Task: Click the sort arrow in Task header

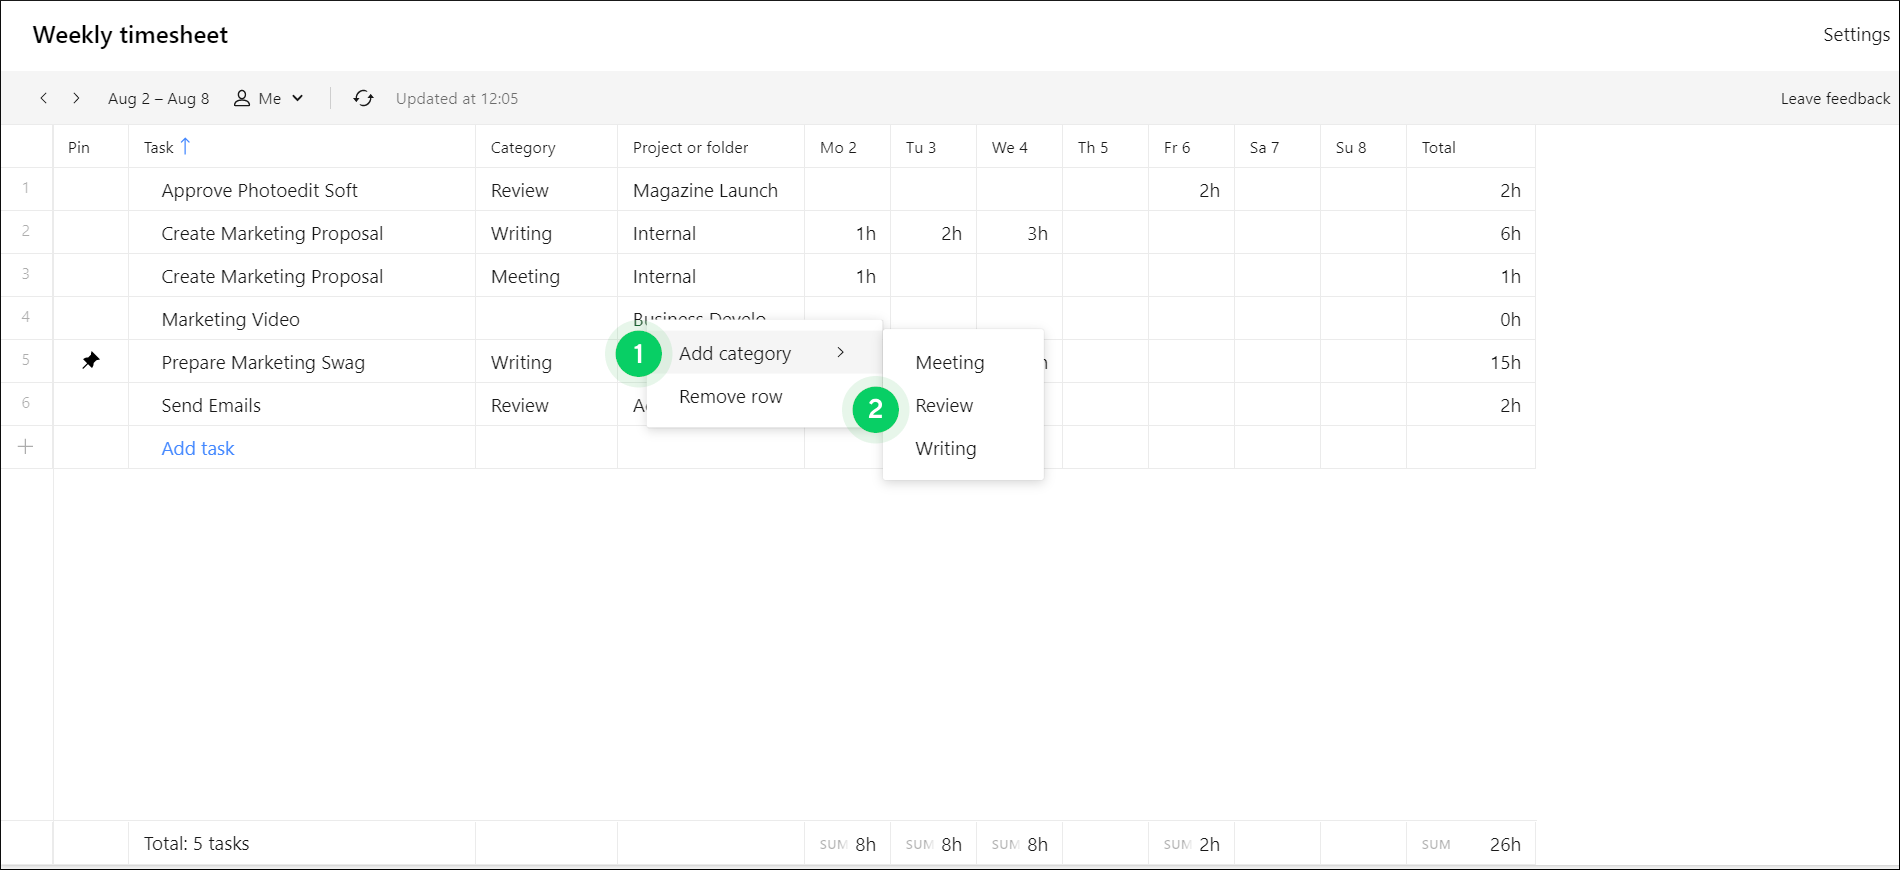Action: 185,146
